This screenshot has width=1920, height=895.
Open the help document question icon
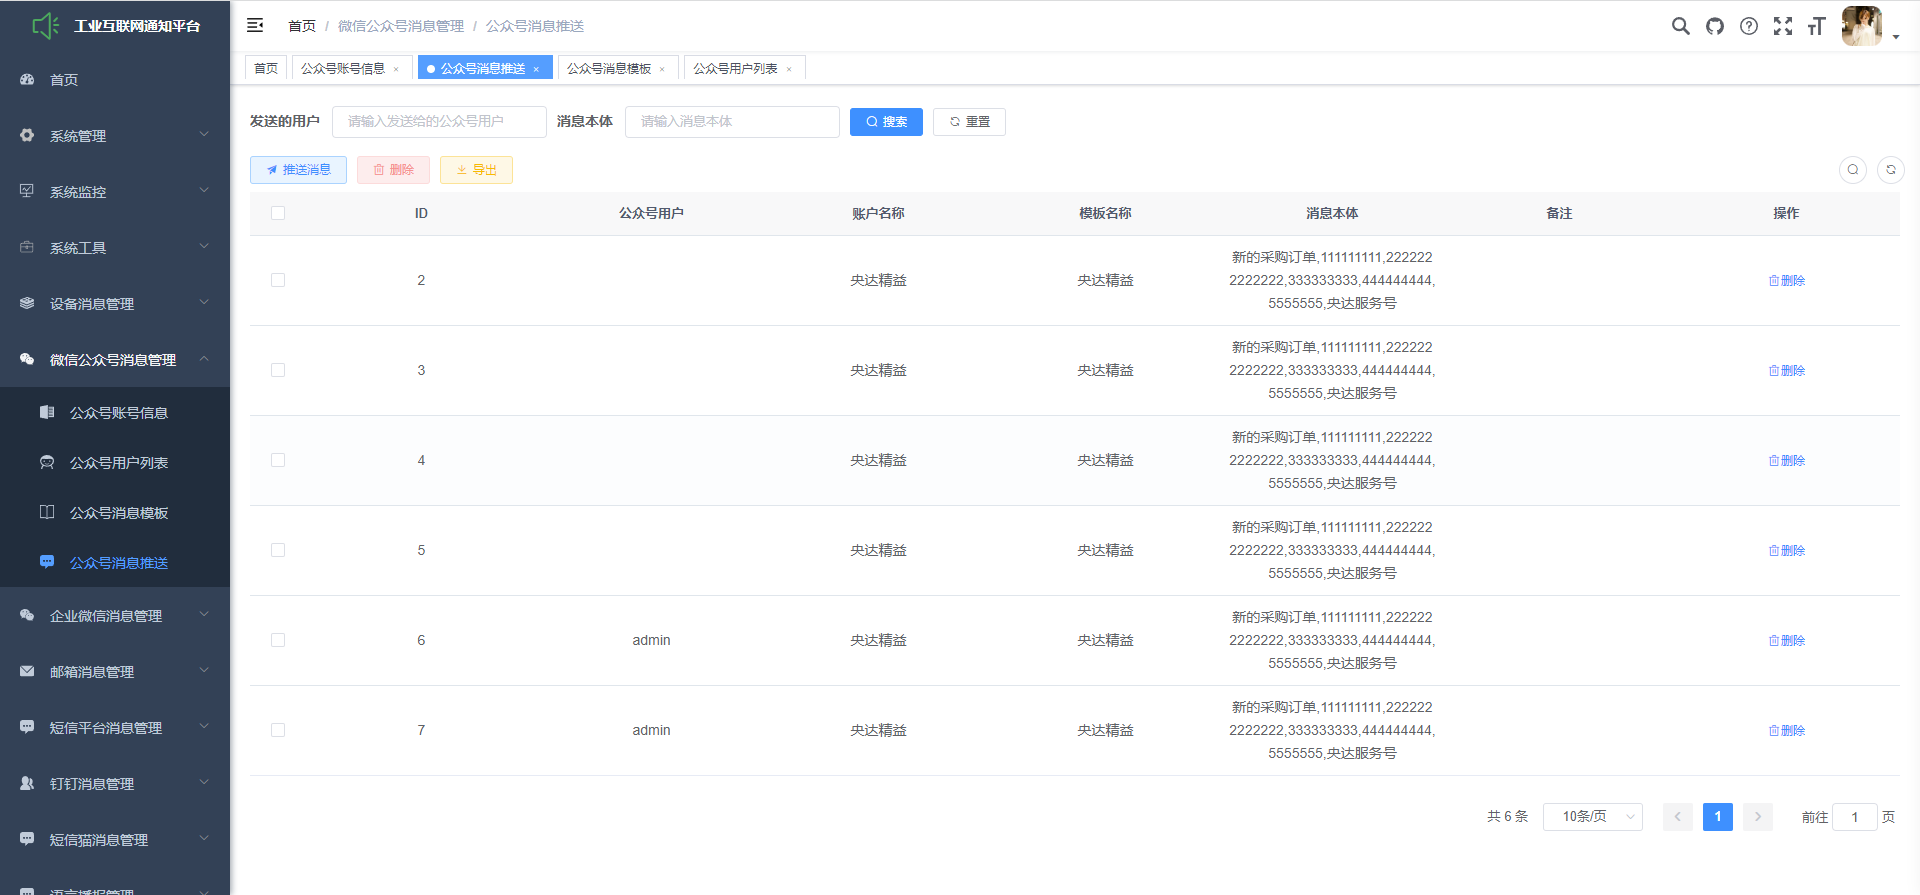[x=1749, y=26]
